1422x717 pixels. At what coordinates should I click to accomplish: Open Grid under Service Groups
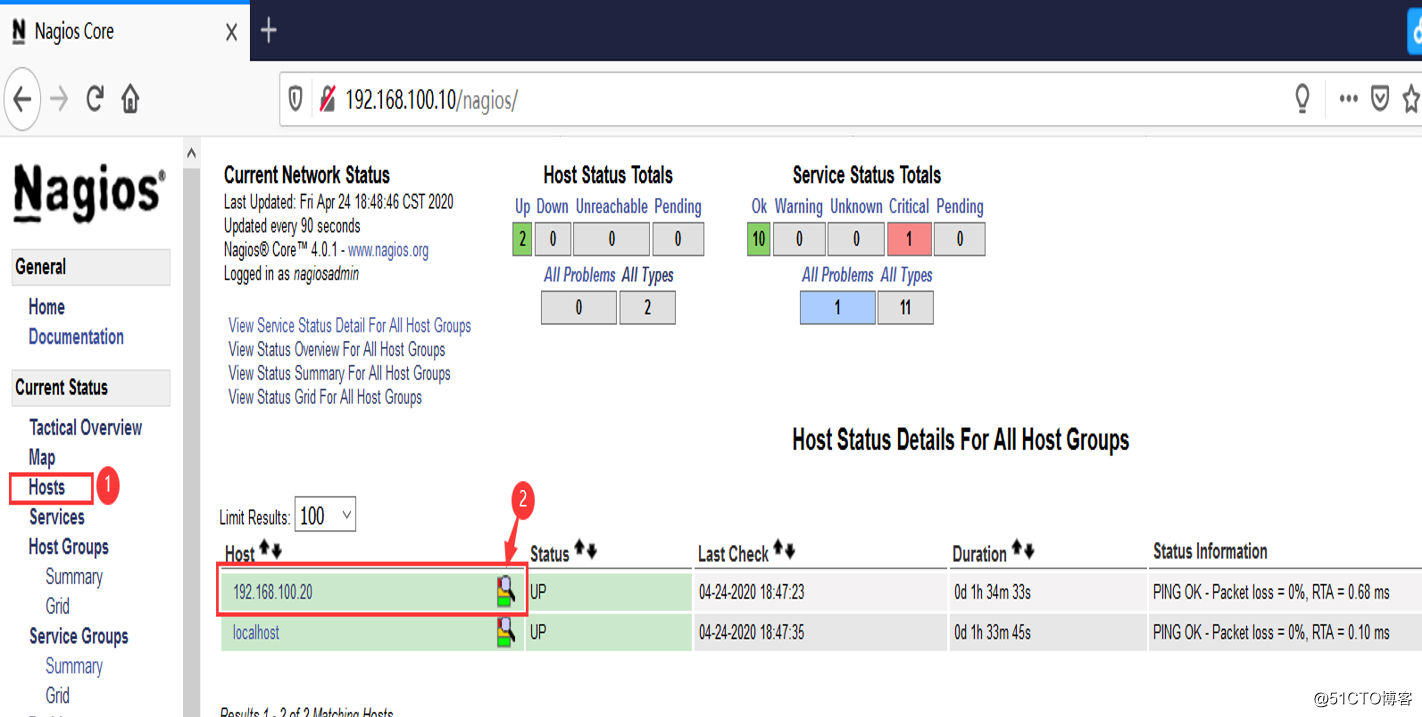tap(58, 695)
